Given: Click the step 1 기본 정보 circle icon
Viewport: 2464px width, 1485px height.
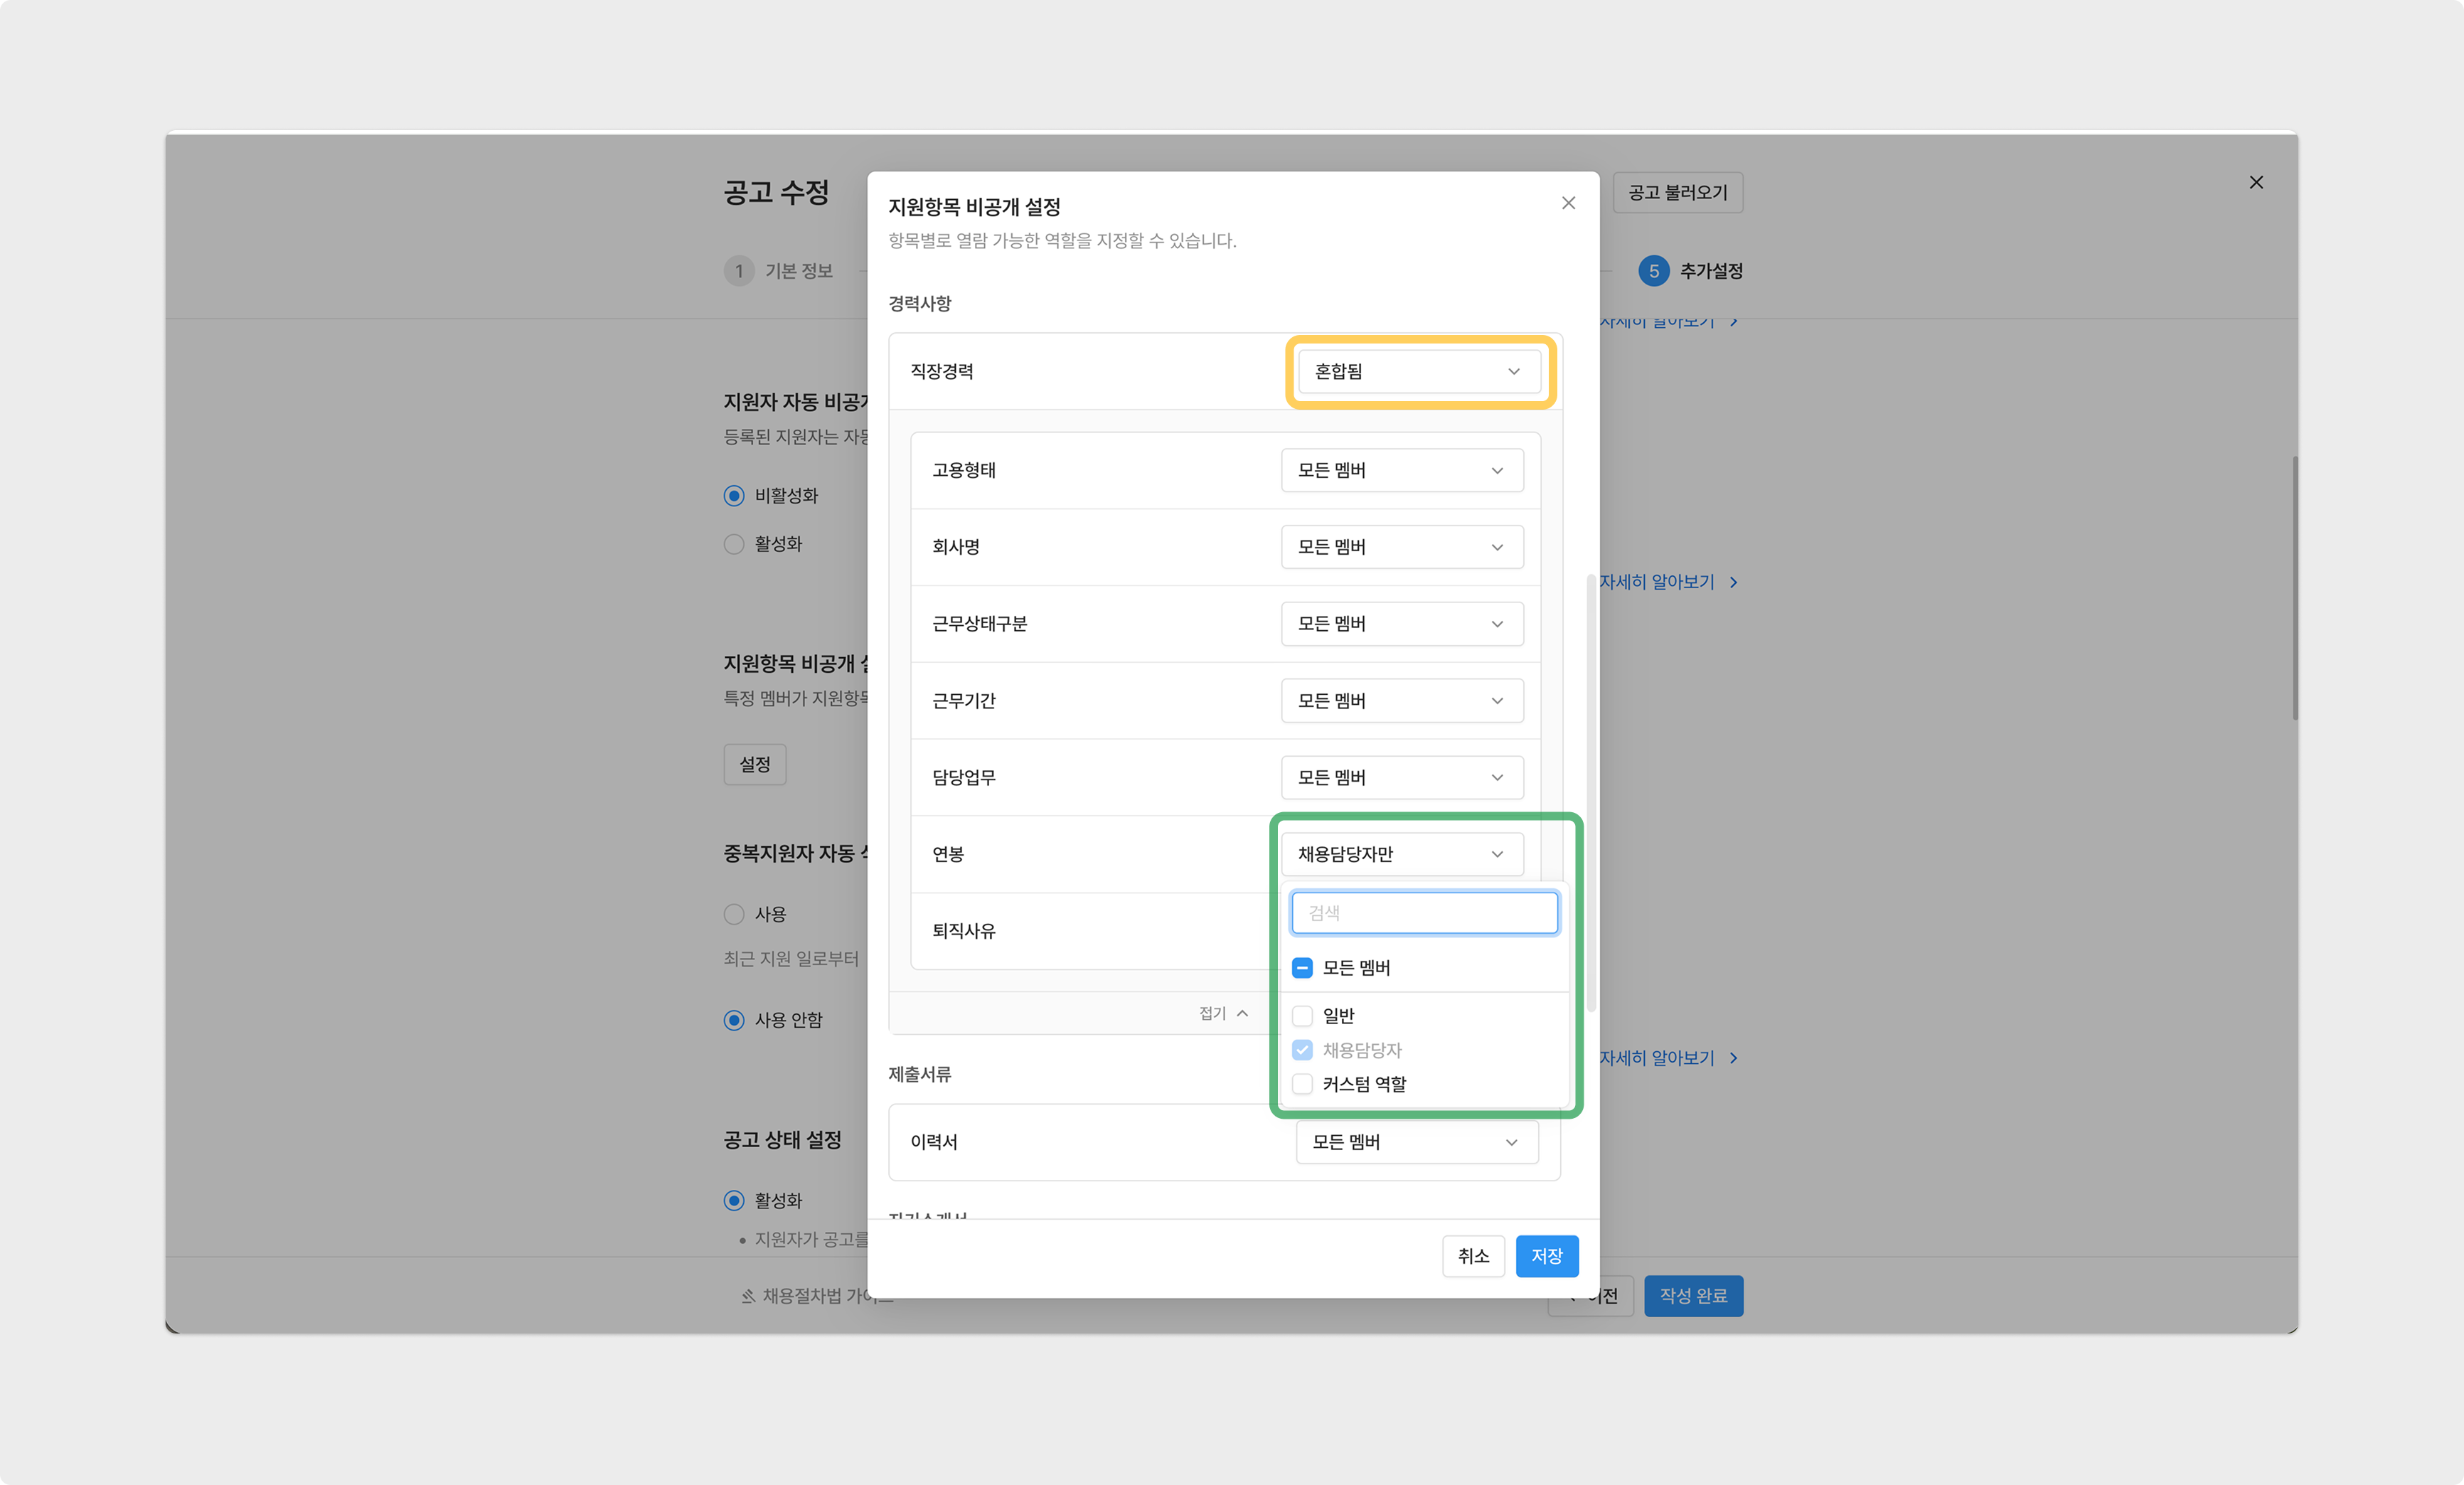Looking at the screenshot, I should point(739,271).
